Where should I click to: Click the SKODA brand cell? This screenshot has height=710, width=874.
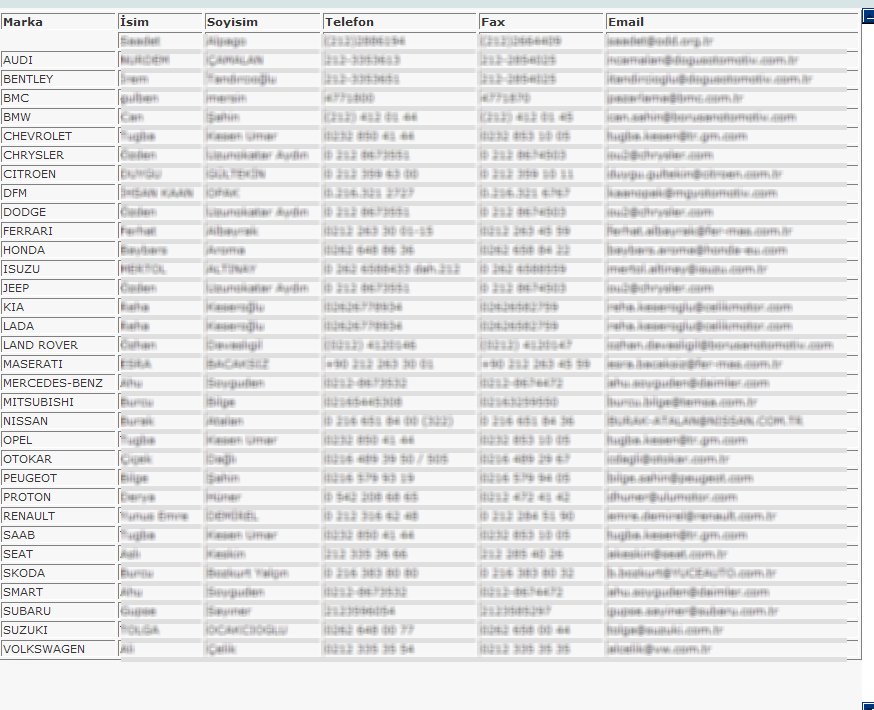pos(58,573)
